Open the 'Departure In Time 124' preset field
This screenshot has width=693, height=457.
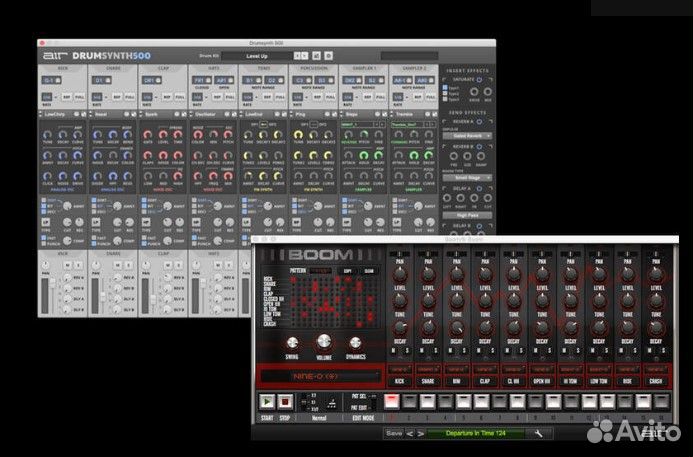tap(476, 434)
